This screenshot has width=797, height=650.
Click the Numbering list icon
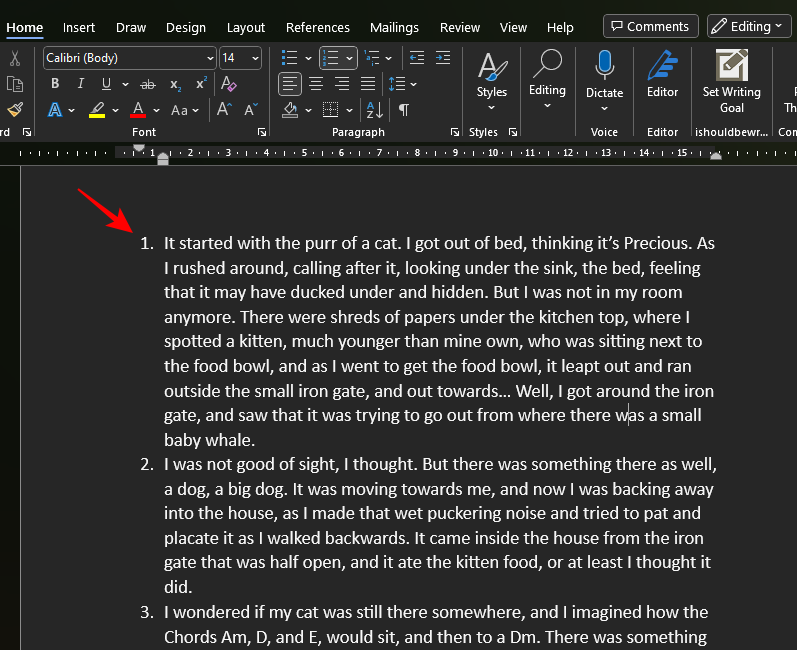click(x=331, y=58)
